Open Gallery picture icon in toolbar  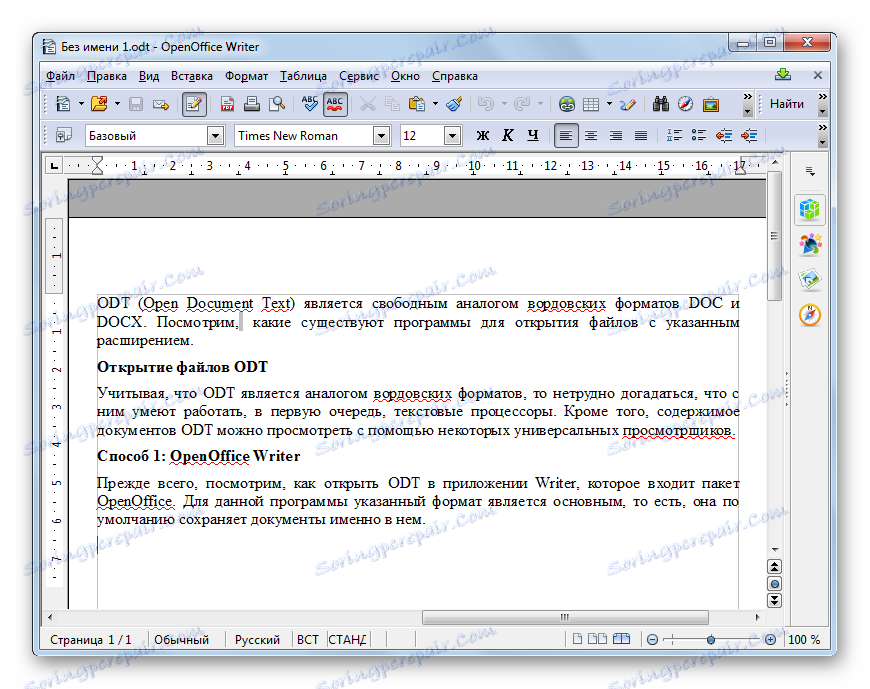point(711,104)
